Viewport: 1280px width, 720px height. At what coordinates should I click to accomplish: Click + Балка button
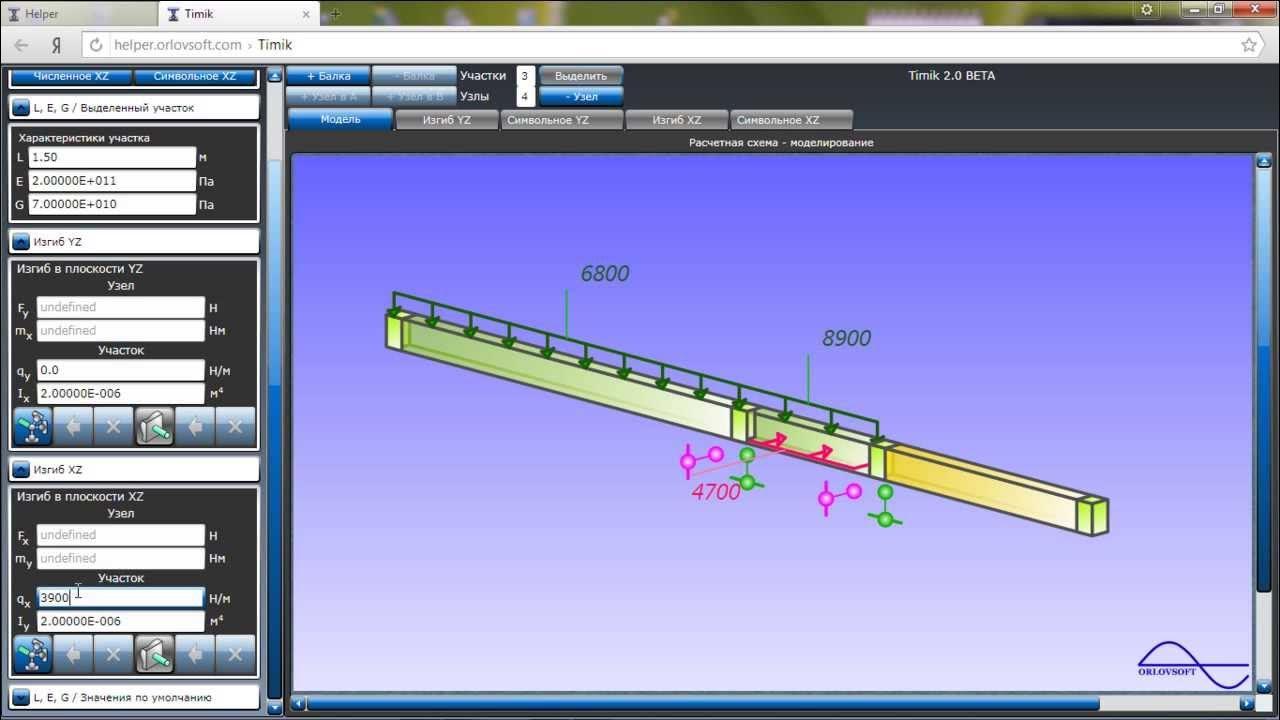click(x=328, y=76)
